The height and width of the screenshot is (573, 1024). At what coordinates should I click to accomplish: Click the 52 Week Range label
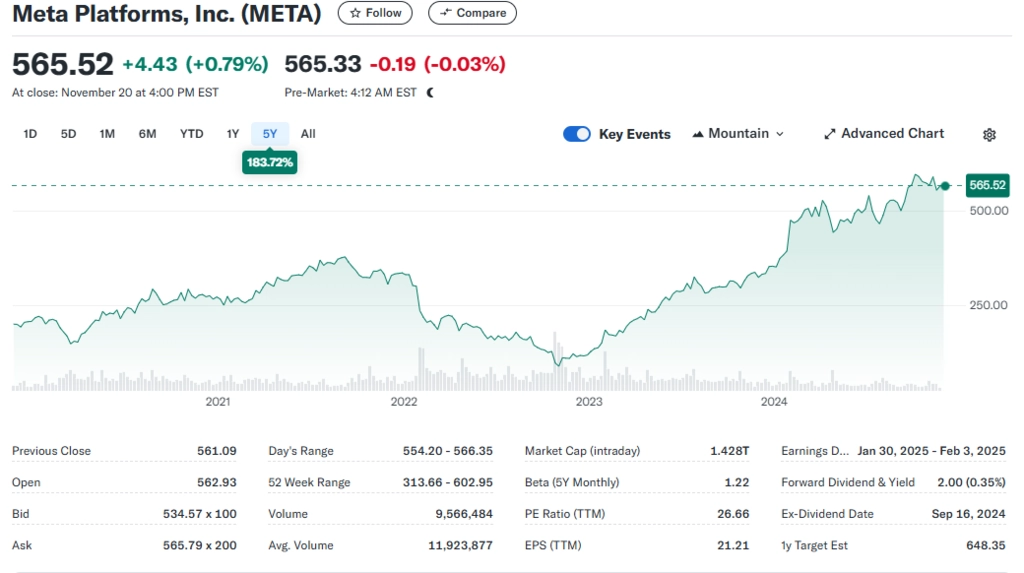pyautogui.click(x=309, y=482)
